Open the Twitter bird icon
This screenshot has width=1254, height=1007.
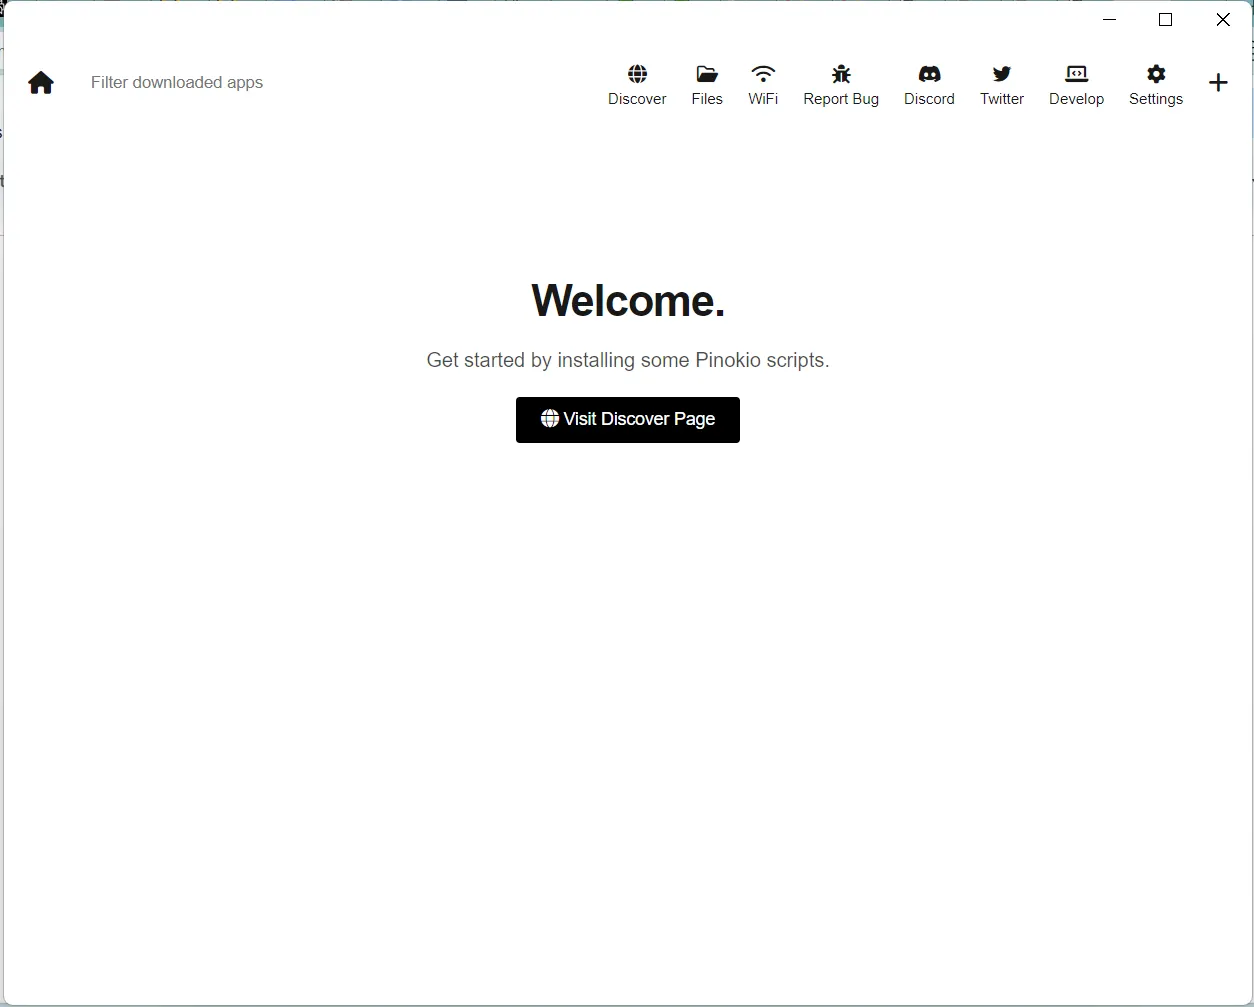coord(1001,74)
